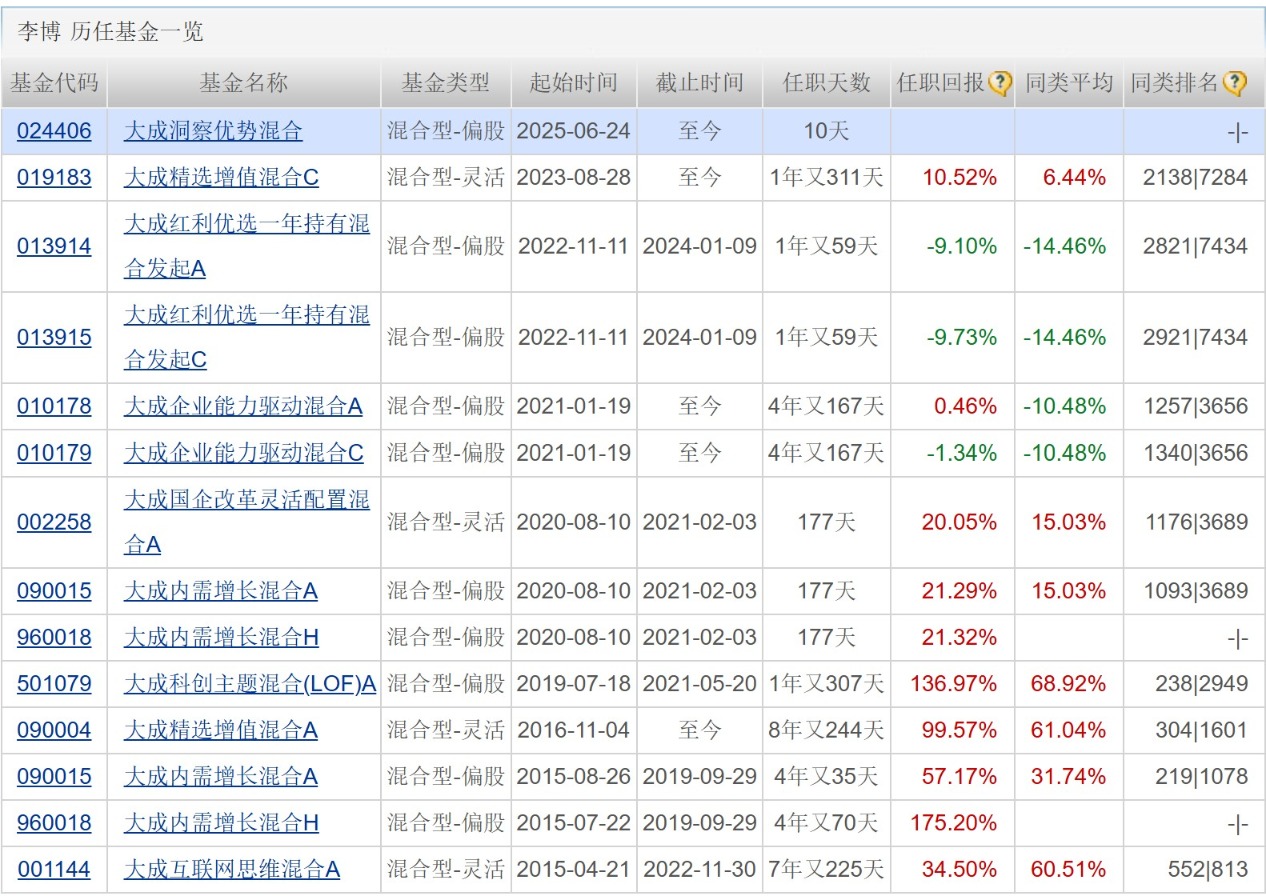
Task: Open fund code 501079 link
Action: (54, 684)
